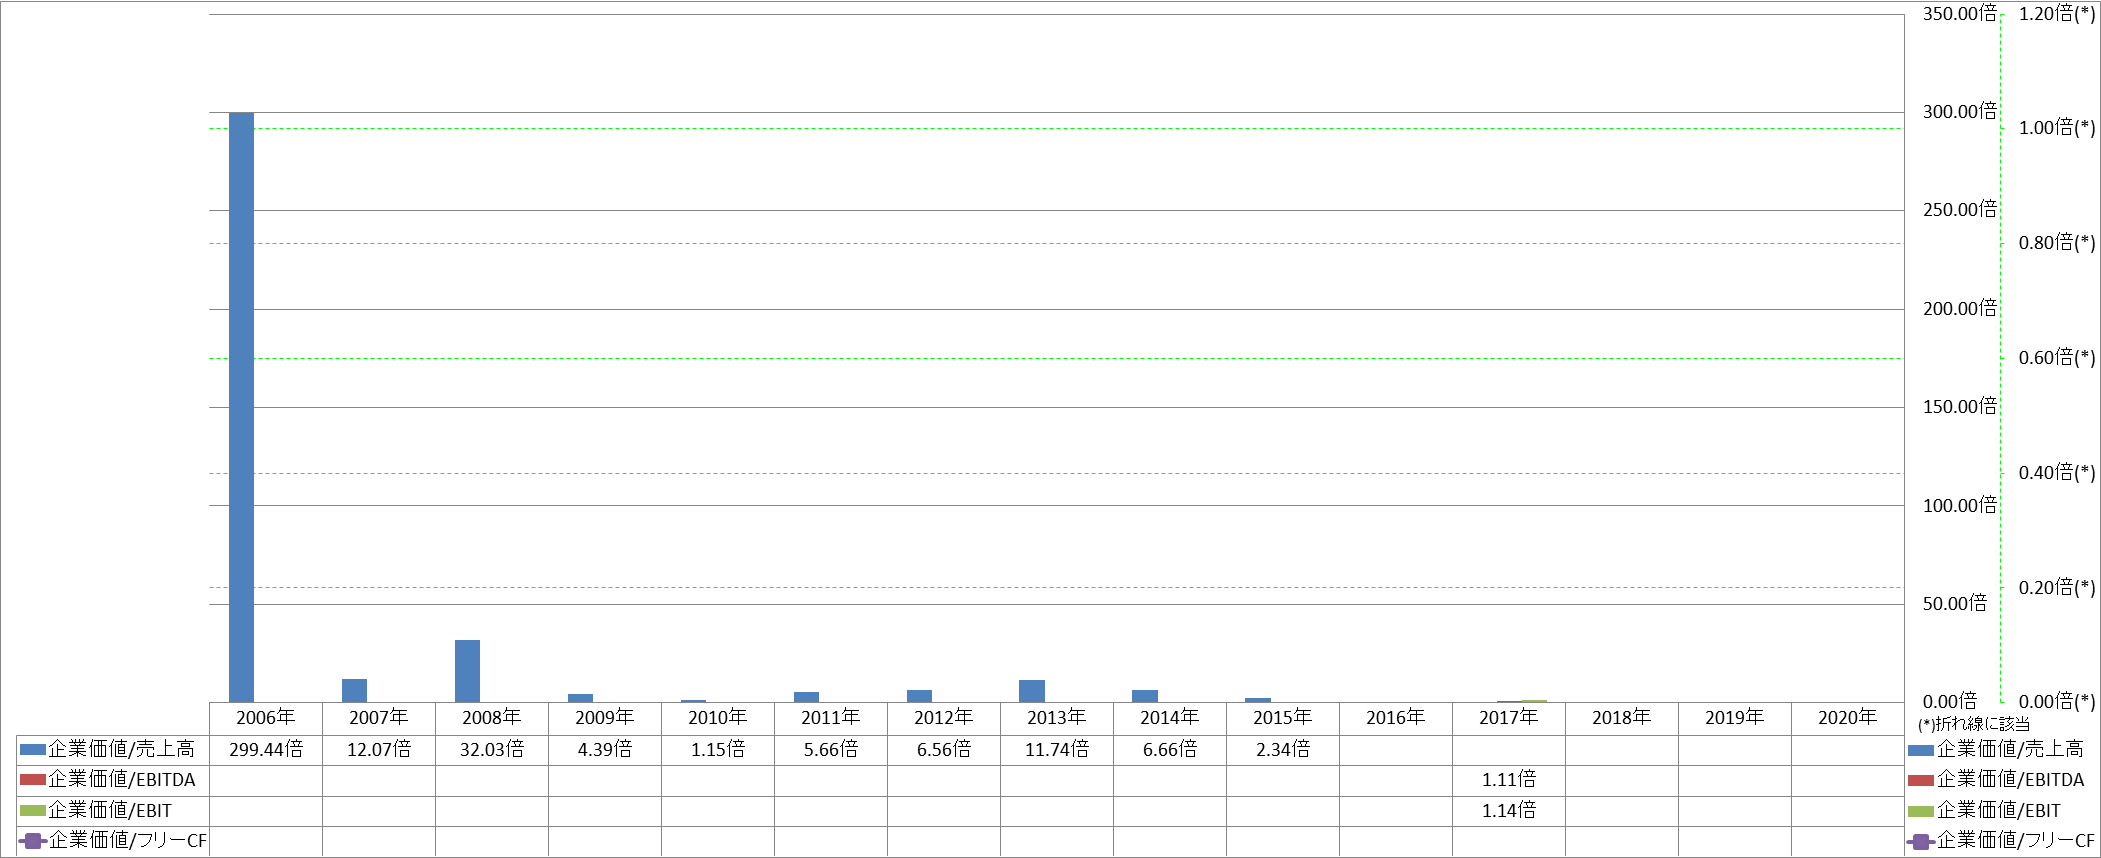Click the 2018年 column header
The height and width of the screenshot is (858, 2101).
(1622, 718)
